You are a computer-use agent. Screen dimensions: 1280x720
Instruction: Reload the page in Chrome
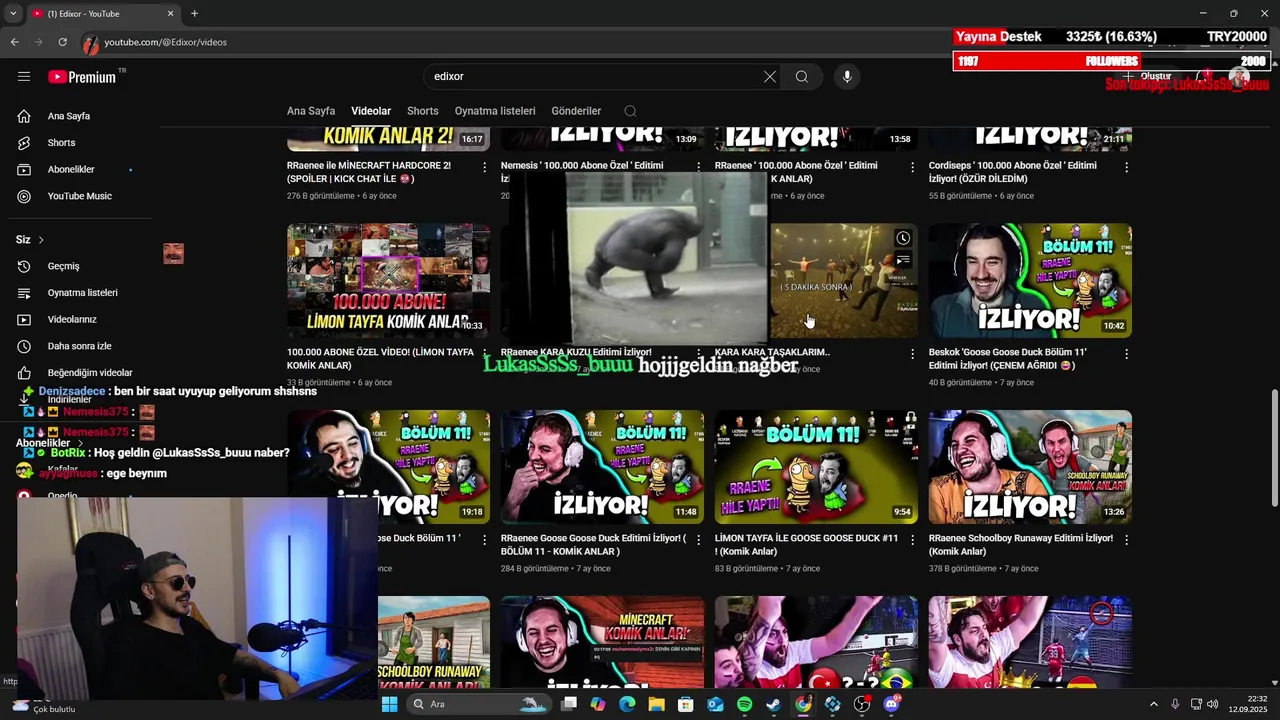tap(62, 42)
